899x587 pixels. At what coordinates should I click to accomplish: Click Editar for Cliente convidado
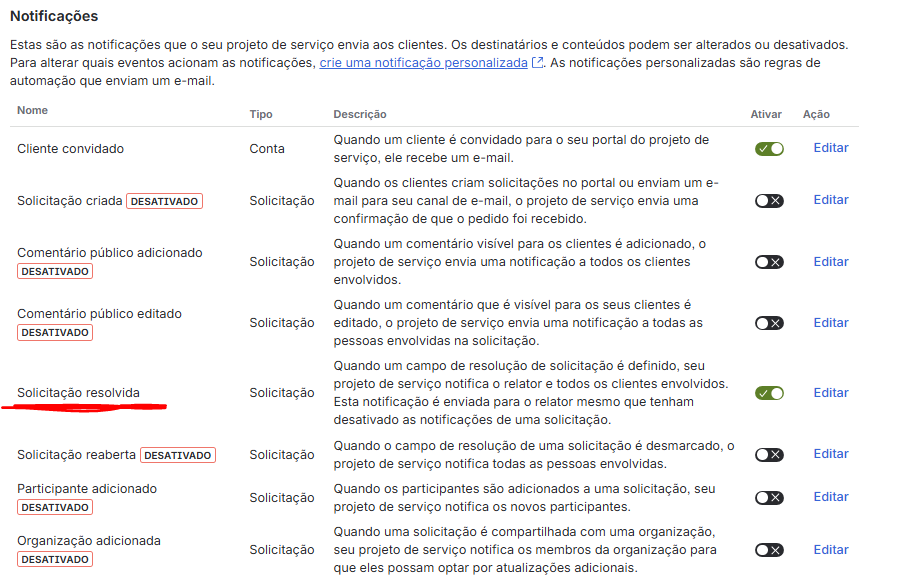coord(830,148)
